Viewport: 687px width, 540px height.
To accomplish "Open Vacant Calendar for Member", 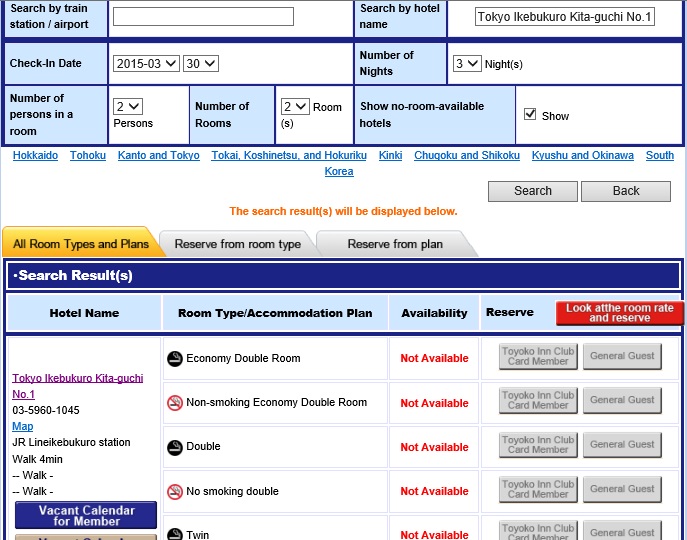I will 86,515.
